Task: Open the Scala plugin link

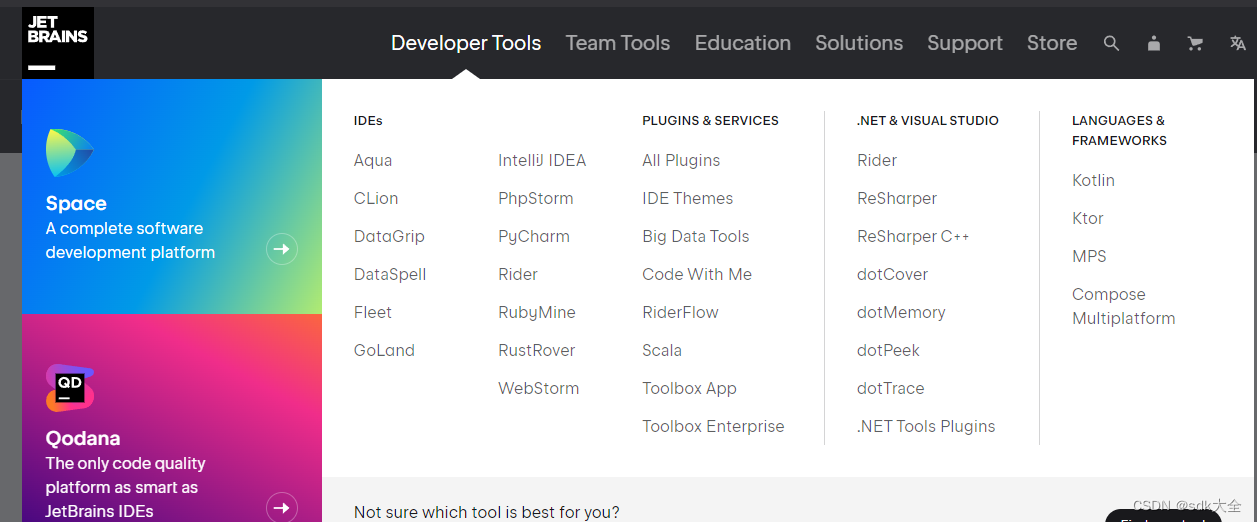Action: pyautogui.click(x=662, y=350)
